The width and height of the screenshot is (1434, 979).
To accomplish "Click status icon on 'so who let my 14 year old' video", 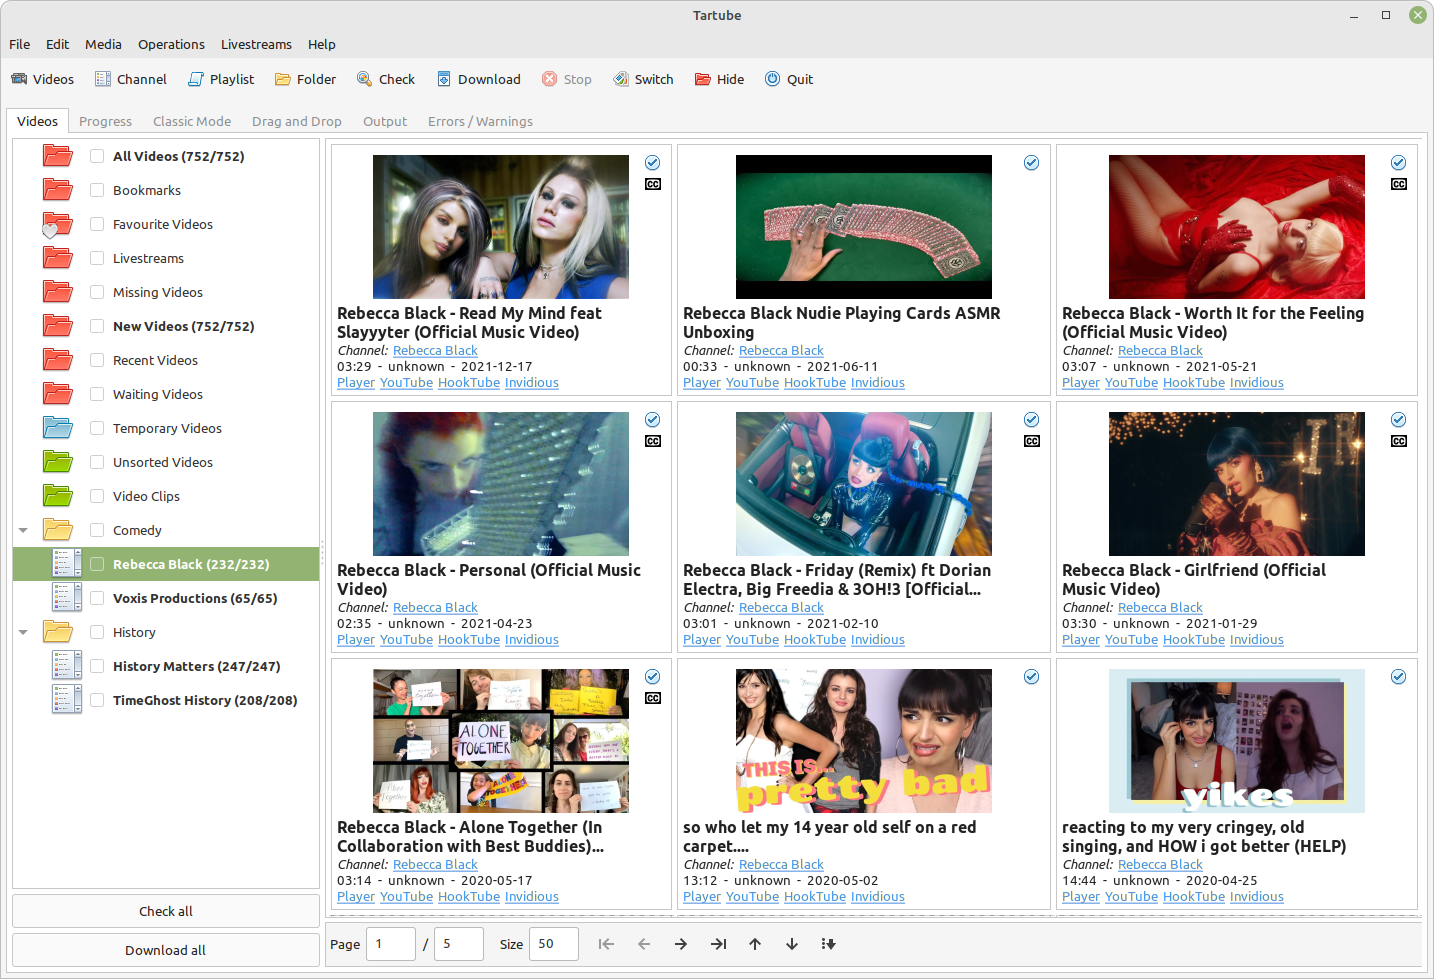I will coord(1031,677).
